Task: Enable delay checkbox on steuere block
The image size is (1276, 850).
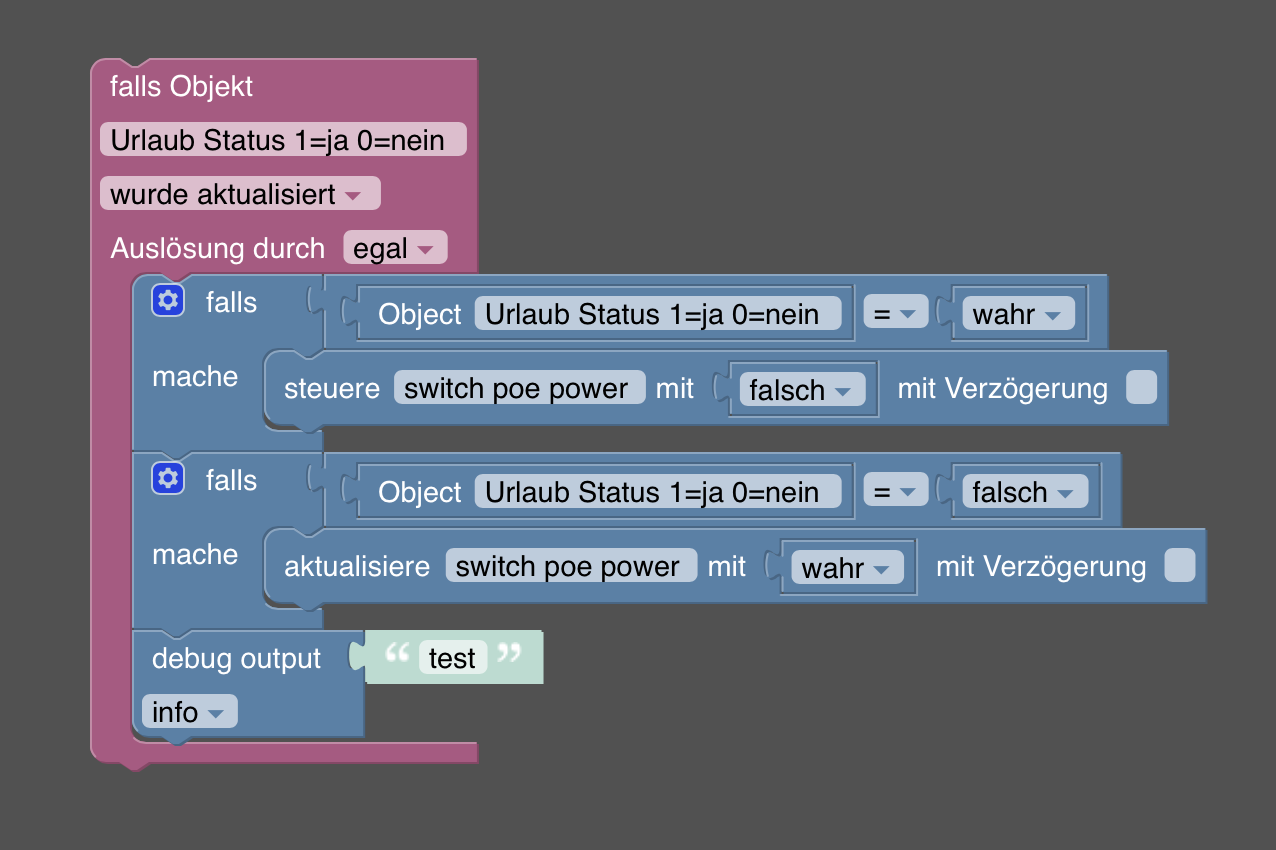Action: [x=1141, y=388]
